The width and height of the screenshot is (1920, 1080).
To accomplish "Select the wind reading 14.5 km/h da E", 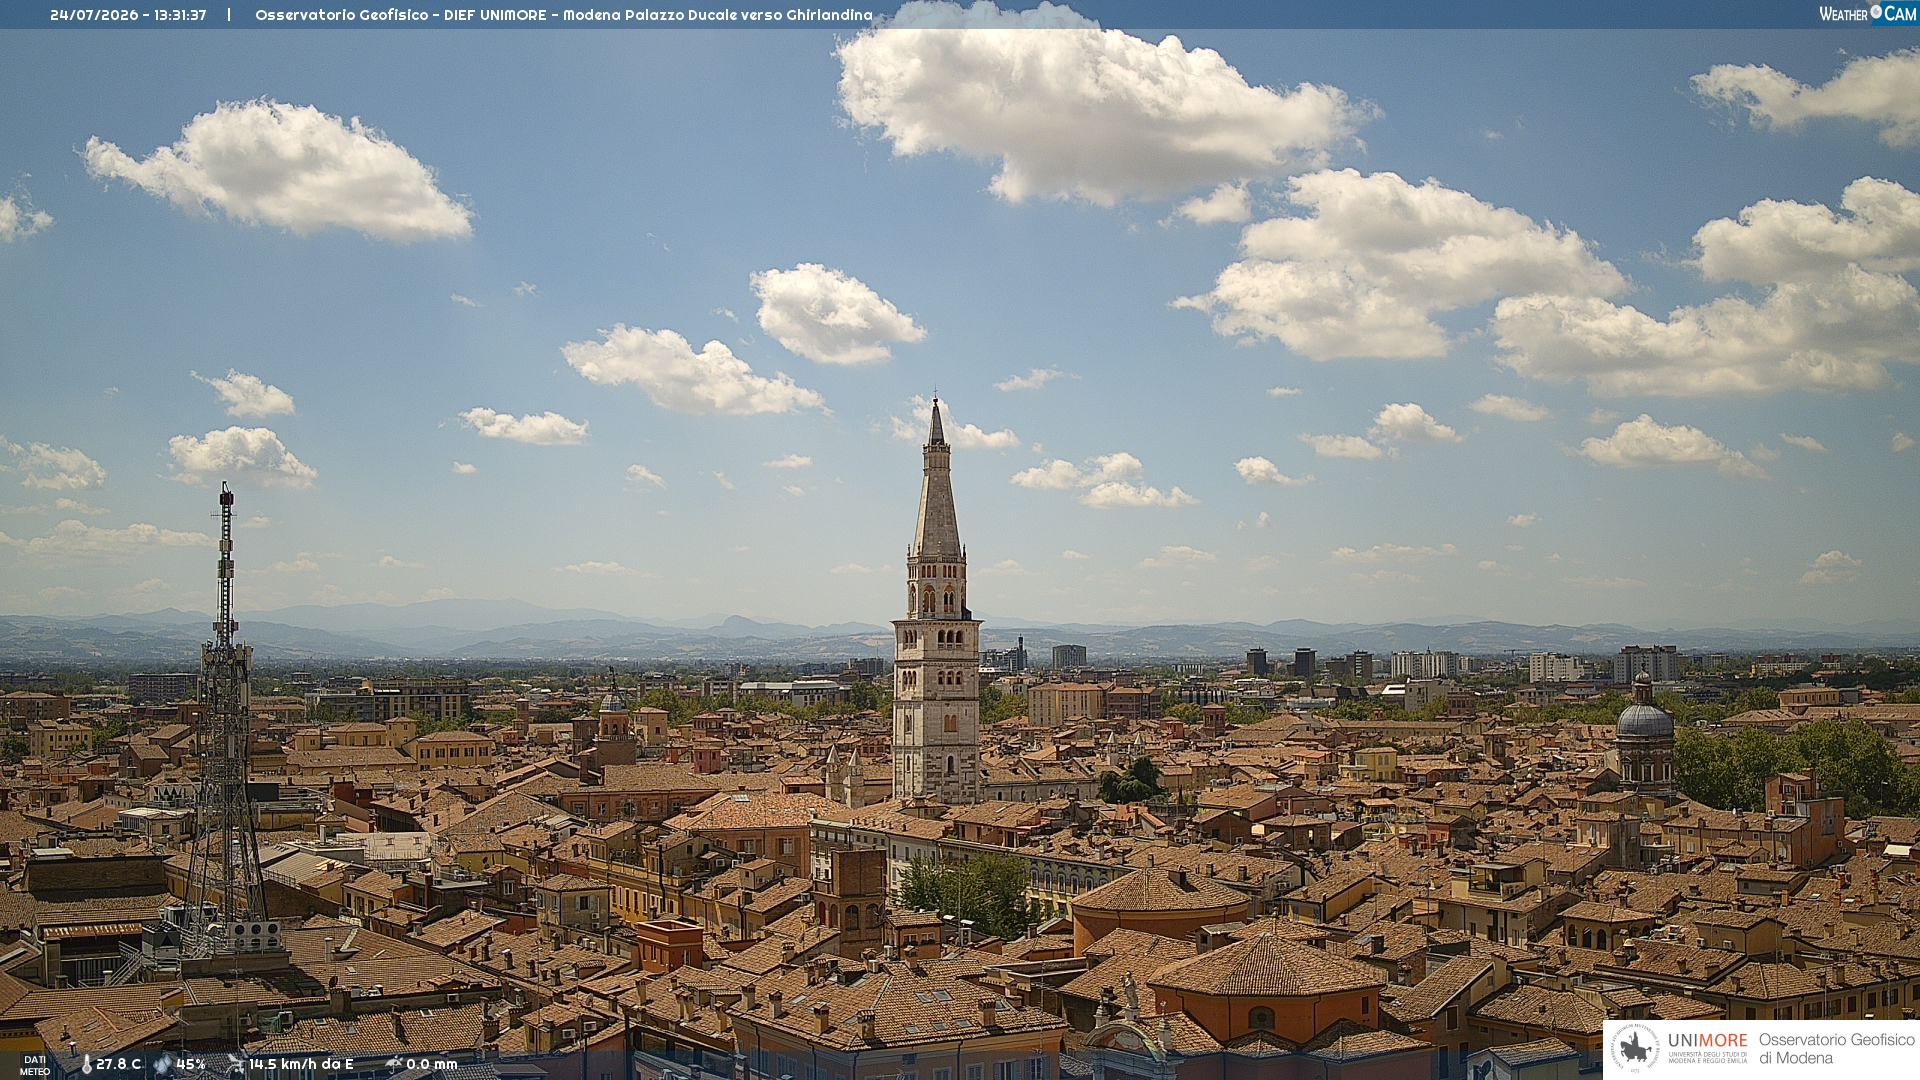I will point(301,1064).
